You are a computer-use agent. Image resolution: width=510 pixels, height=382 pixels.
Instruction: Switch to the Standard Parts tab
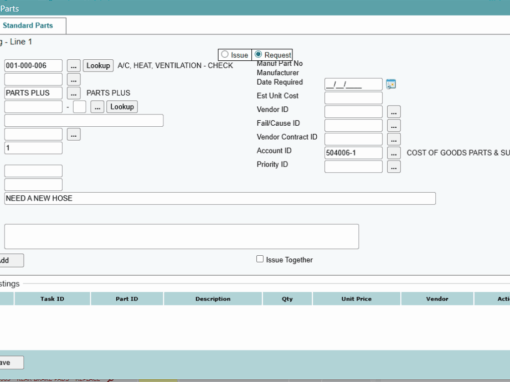click(28, 25)
